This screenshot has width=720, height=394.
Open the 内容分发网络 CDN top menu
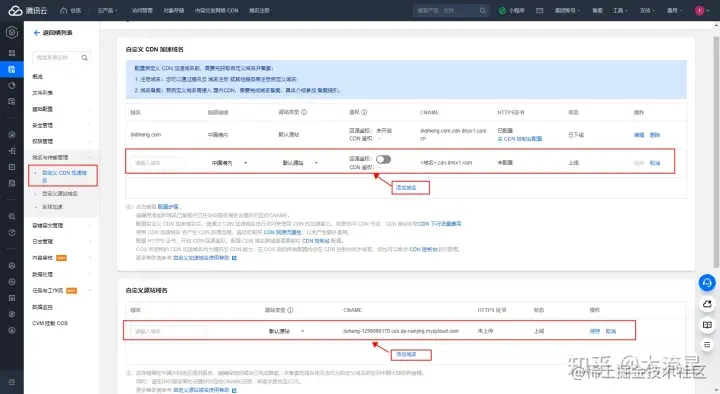tap(216, 10)
